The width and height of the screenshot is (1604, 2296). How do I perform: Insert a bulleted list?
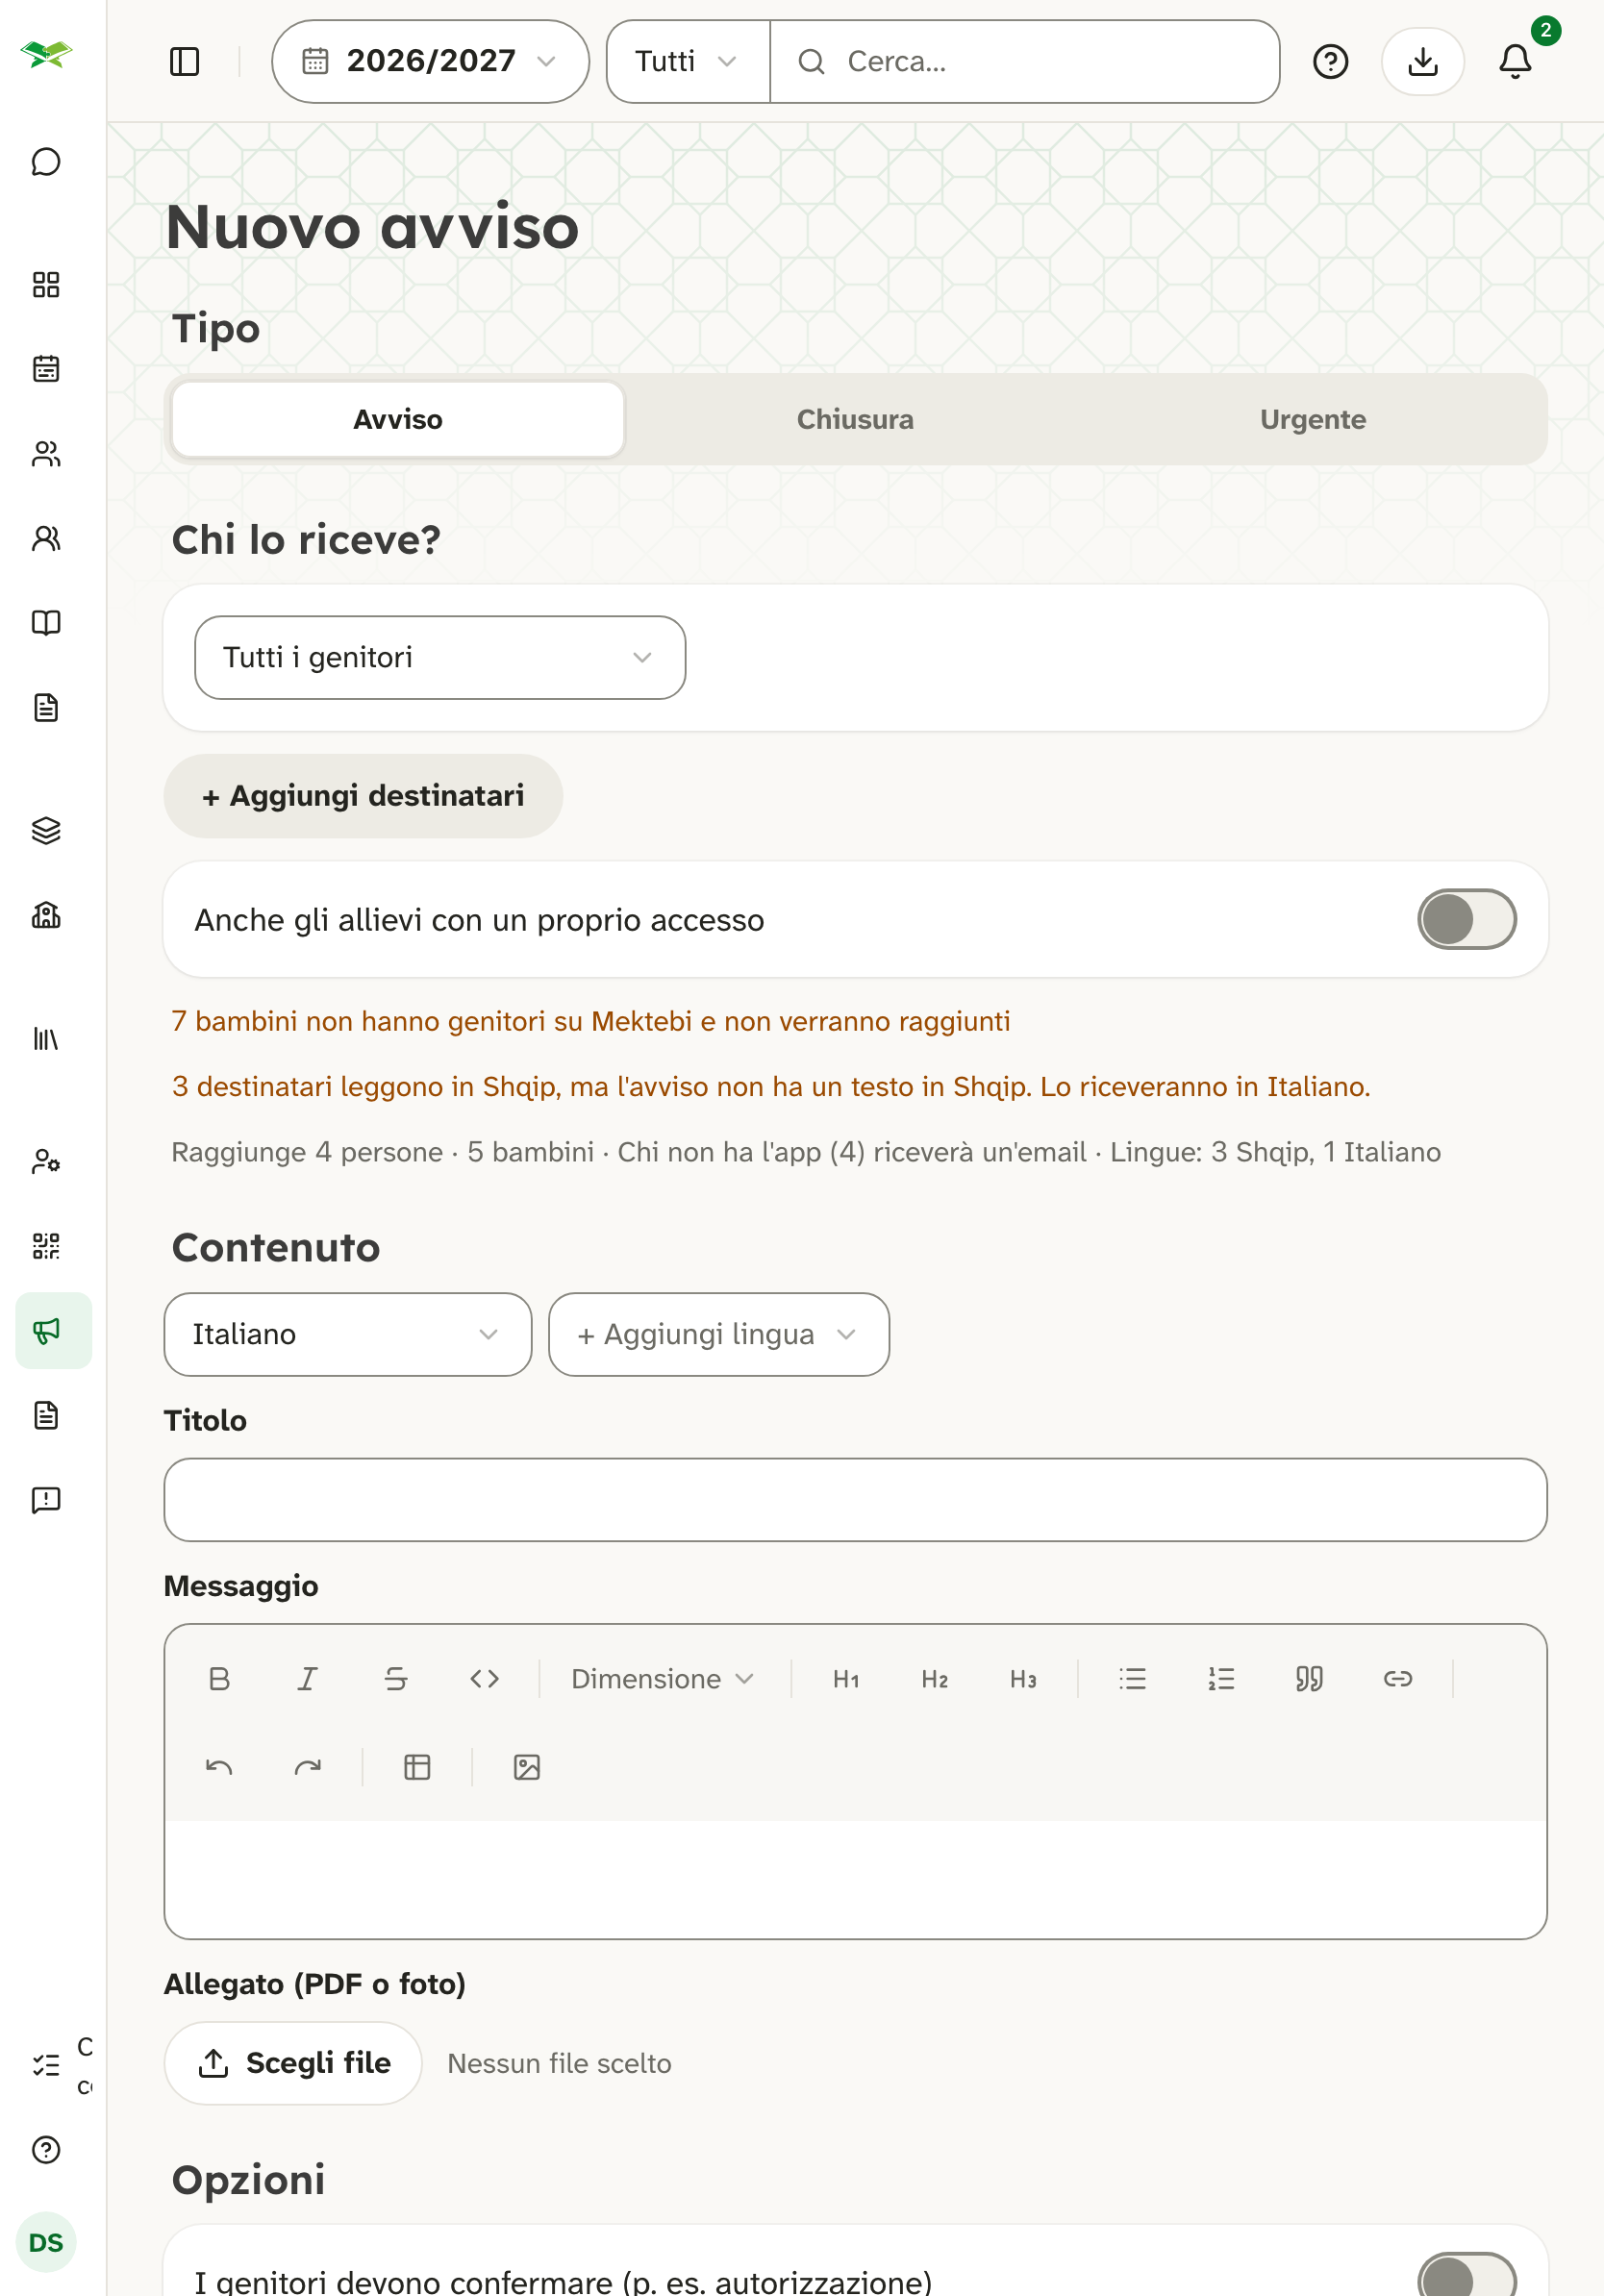[x=1132, y=1679]
